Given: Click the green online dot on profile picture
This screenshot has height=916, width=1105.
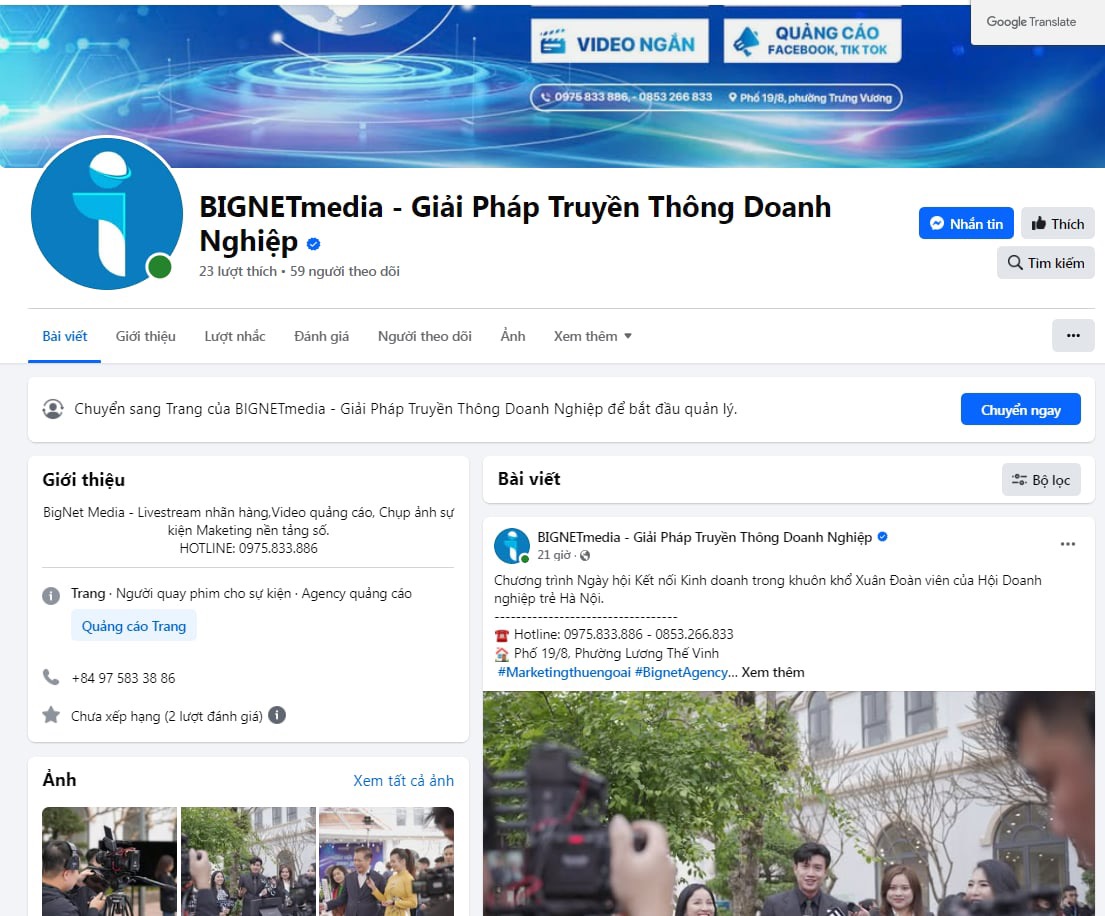Looking at the screenshot, I should click(160, 267).
